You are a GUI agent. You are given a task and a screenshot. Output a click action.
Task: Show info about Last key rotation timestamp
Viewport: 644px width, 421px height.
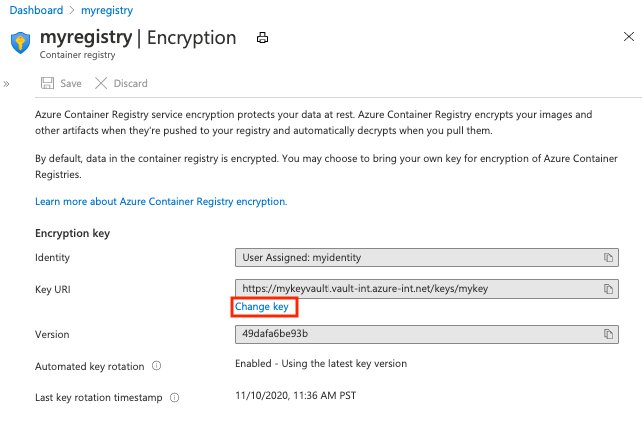point(175,398)
